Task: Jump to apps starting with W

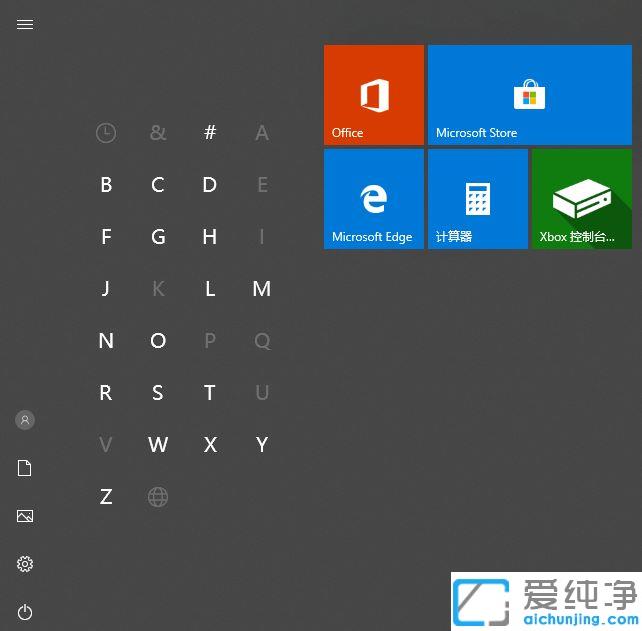Action: pos(158,445)
